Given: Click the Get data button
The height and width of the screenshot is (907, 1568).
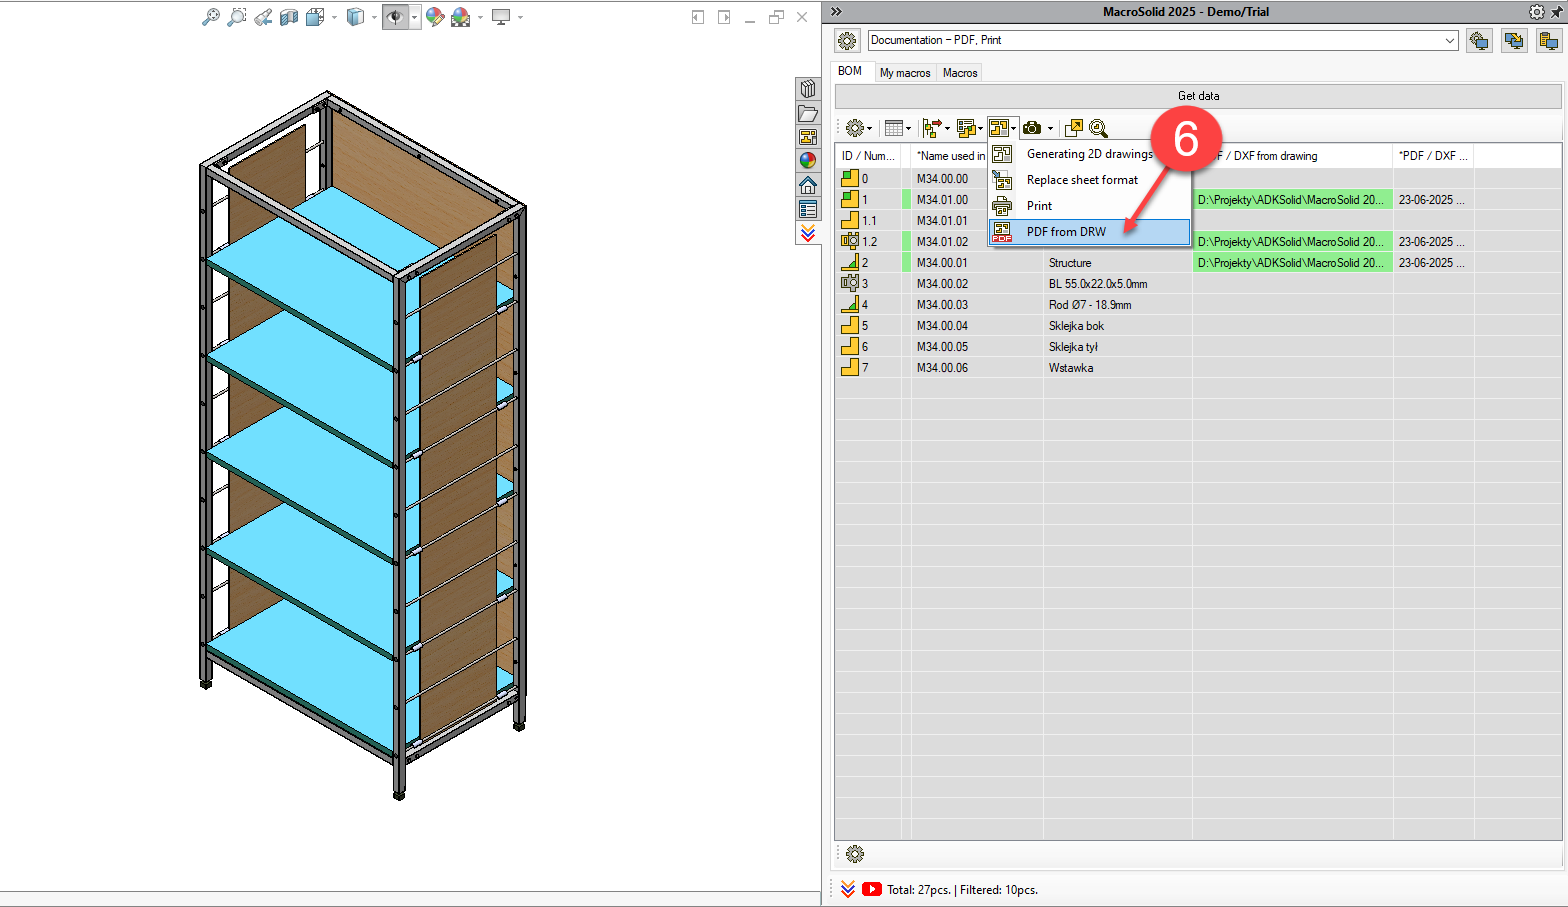Looking at the screenshot, I should [1198, 96].
